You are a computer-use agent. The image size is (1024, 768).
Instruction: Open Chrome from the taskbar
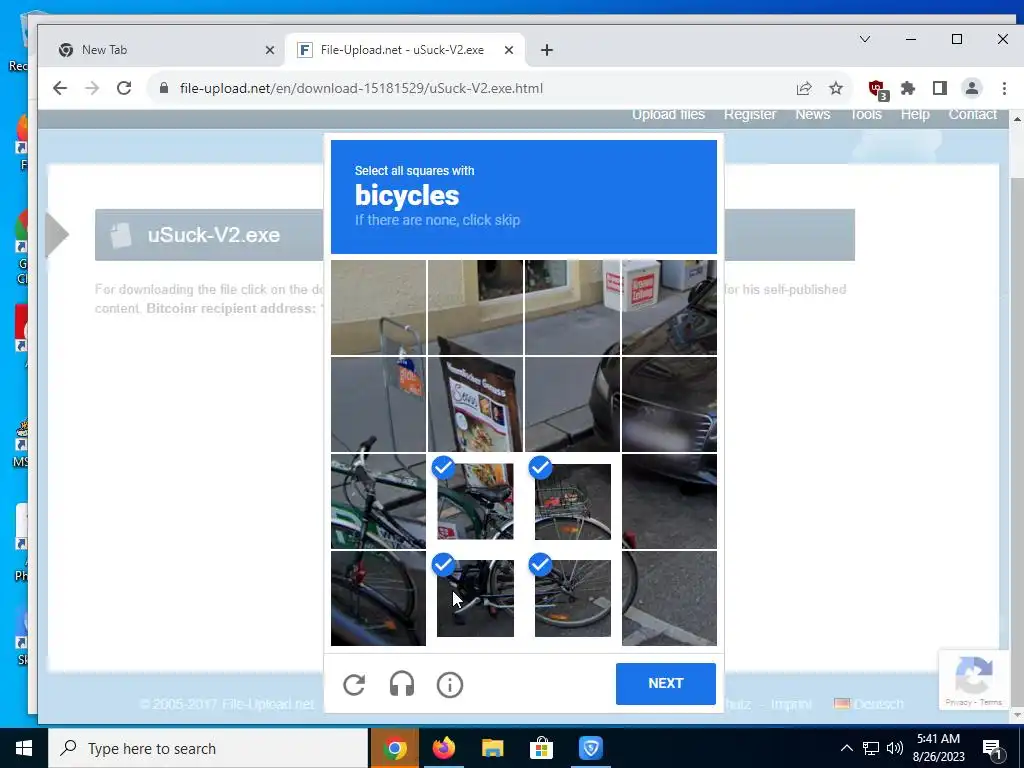(394, 748)
